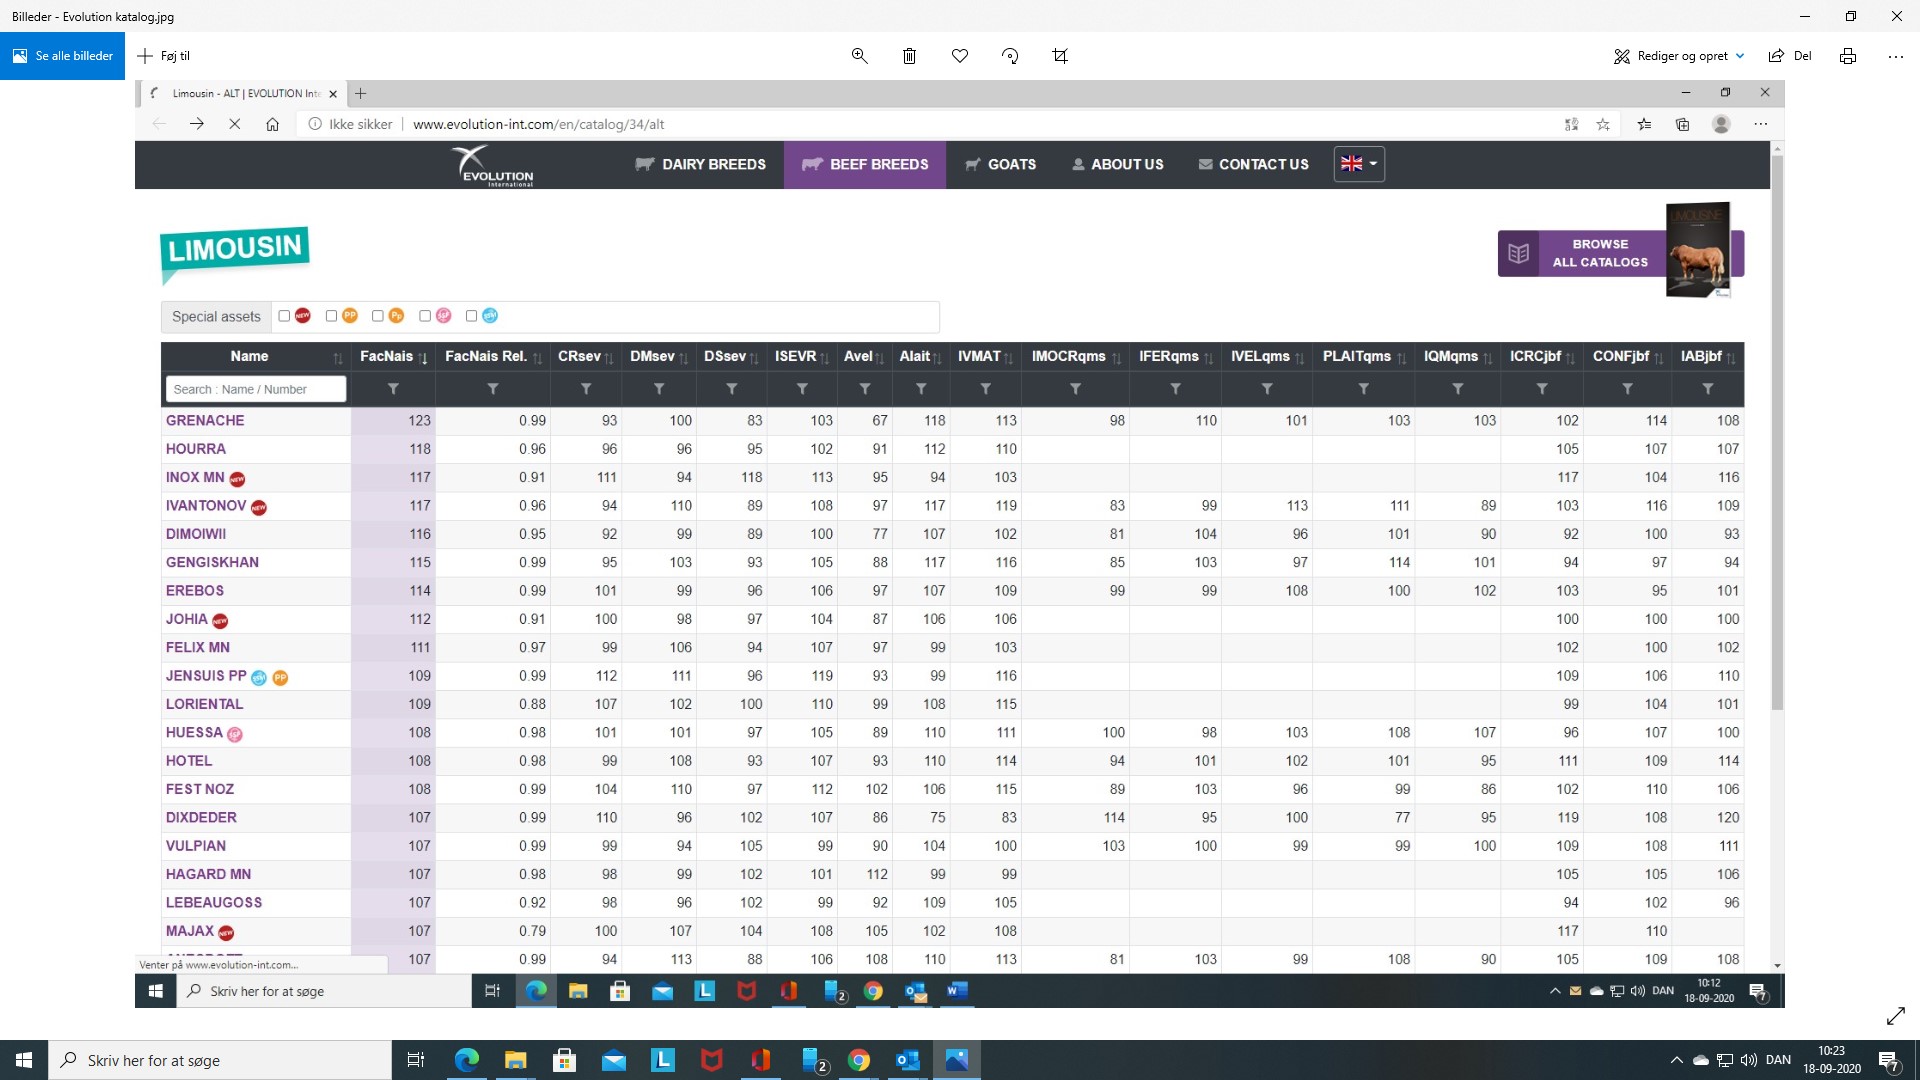Click the Se alle billeder button
The image size is (1920, 1080).
click(62, 56)
